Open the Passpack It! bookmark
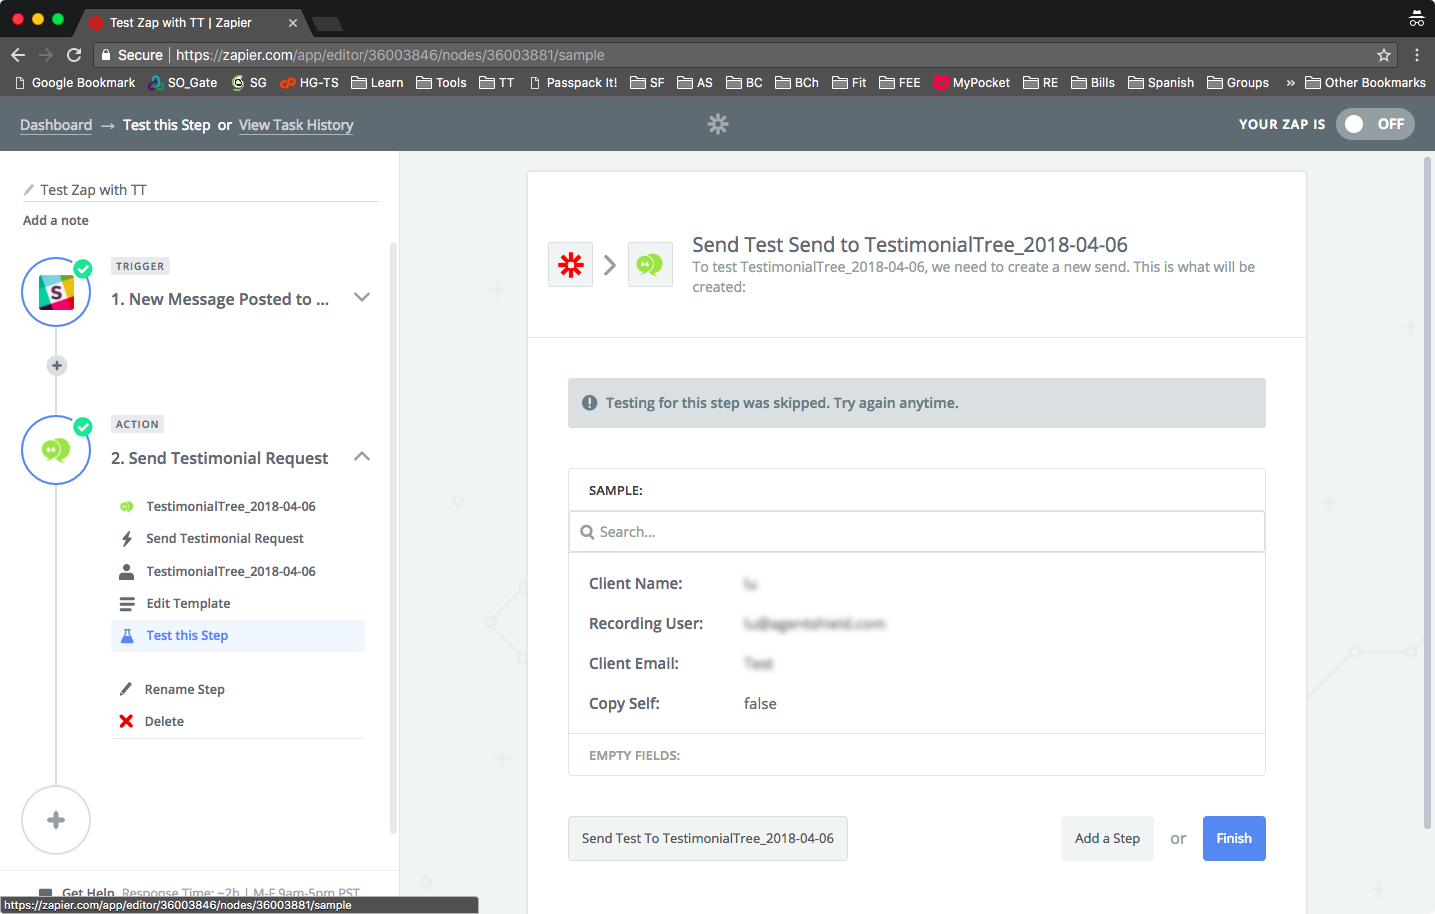 [573, 83]
